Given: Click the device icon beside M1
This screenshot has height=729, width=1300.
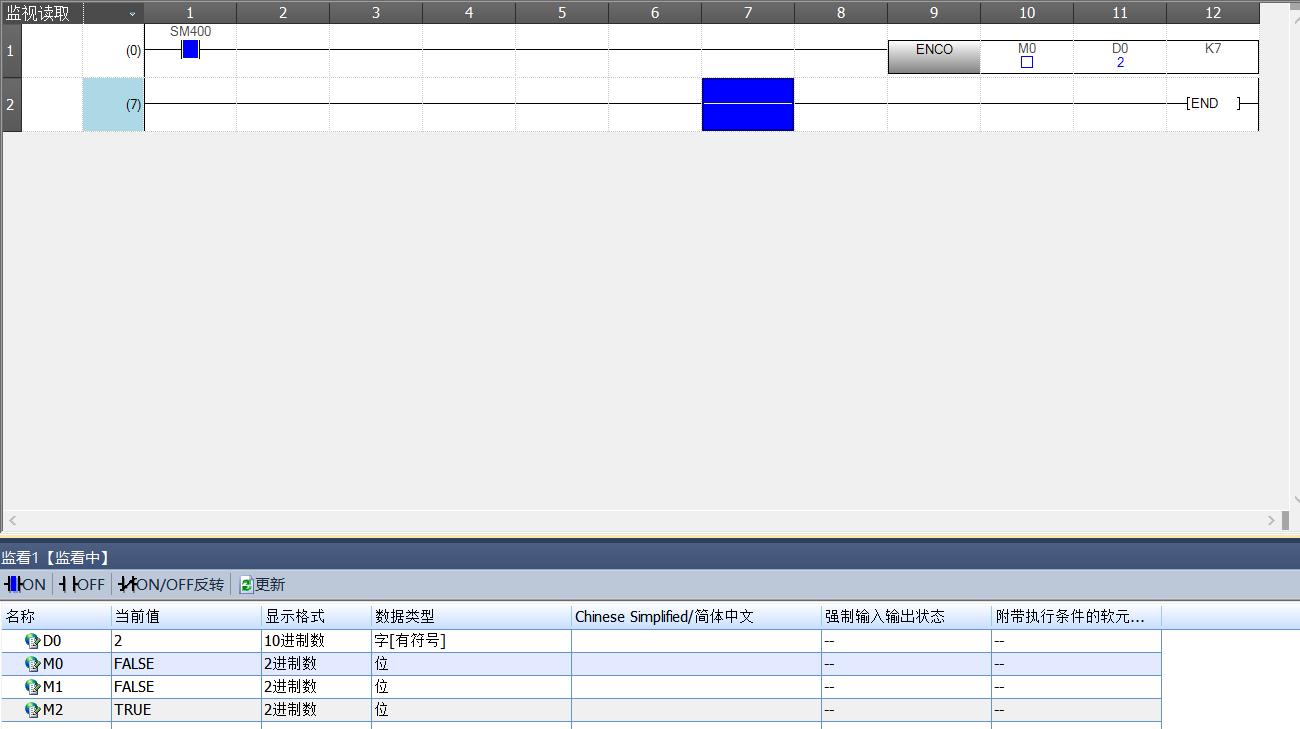Looking at the screenshot, I should coord(32,687).
